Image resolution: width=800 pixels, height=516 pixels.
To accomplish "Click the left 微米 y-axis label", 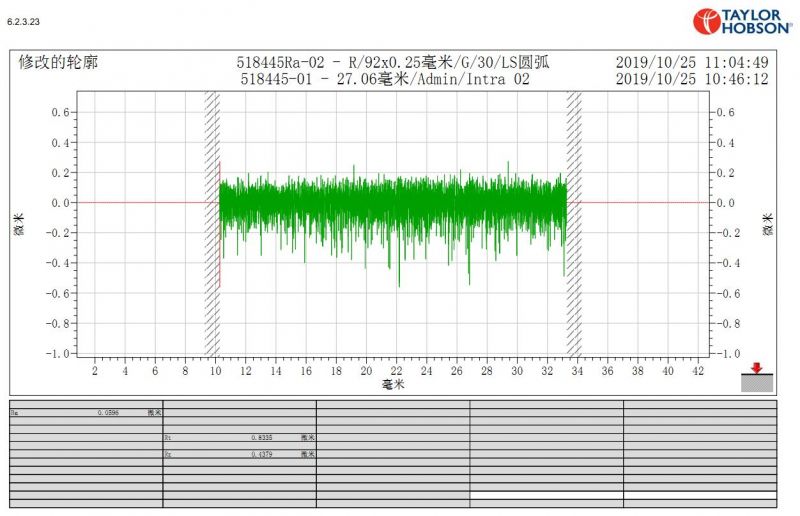I will point(17,224).
